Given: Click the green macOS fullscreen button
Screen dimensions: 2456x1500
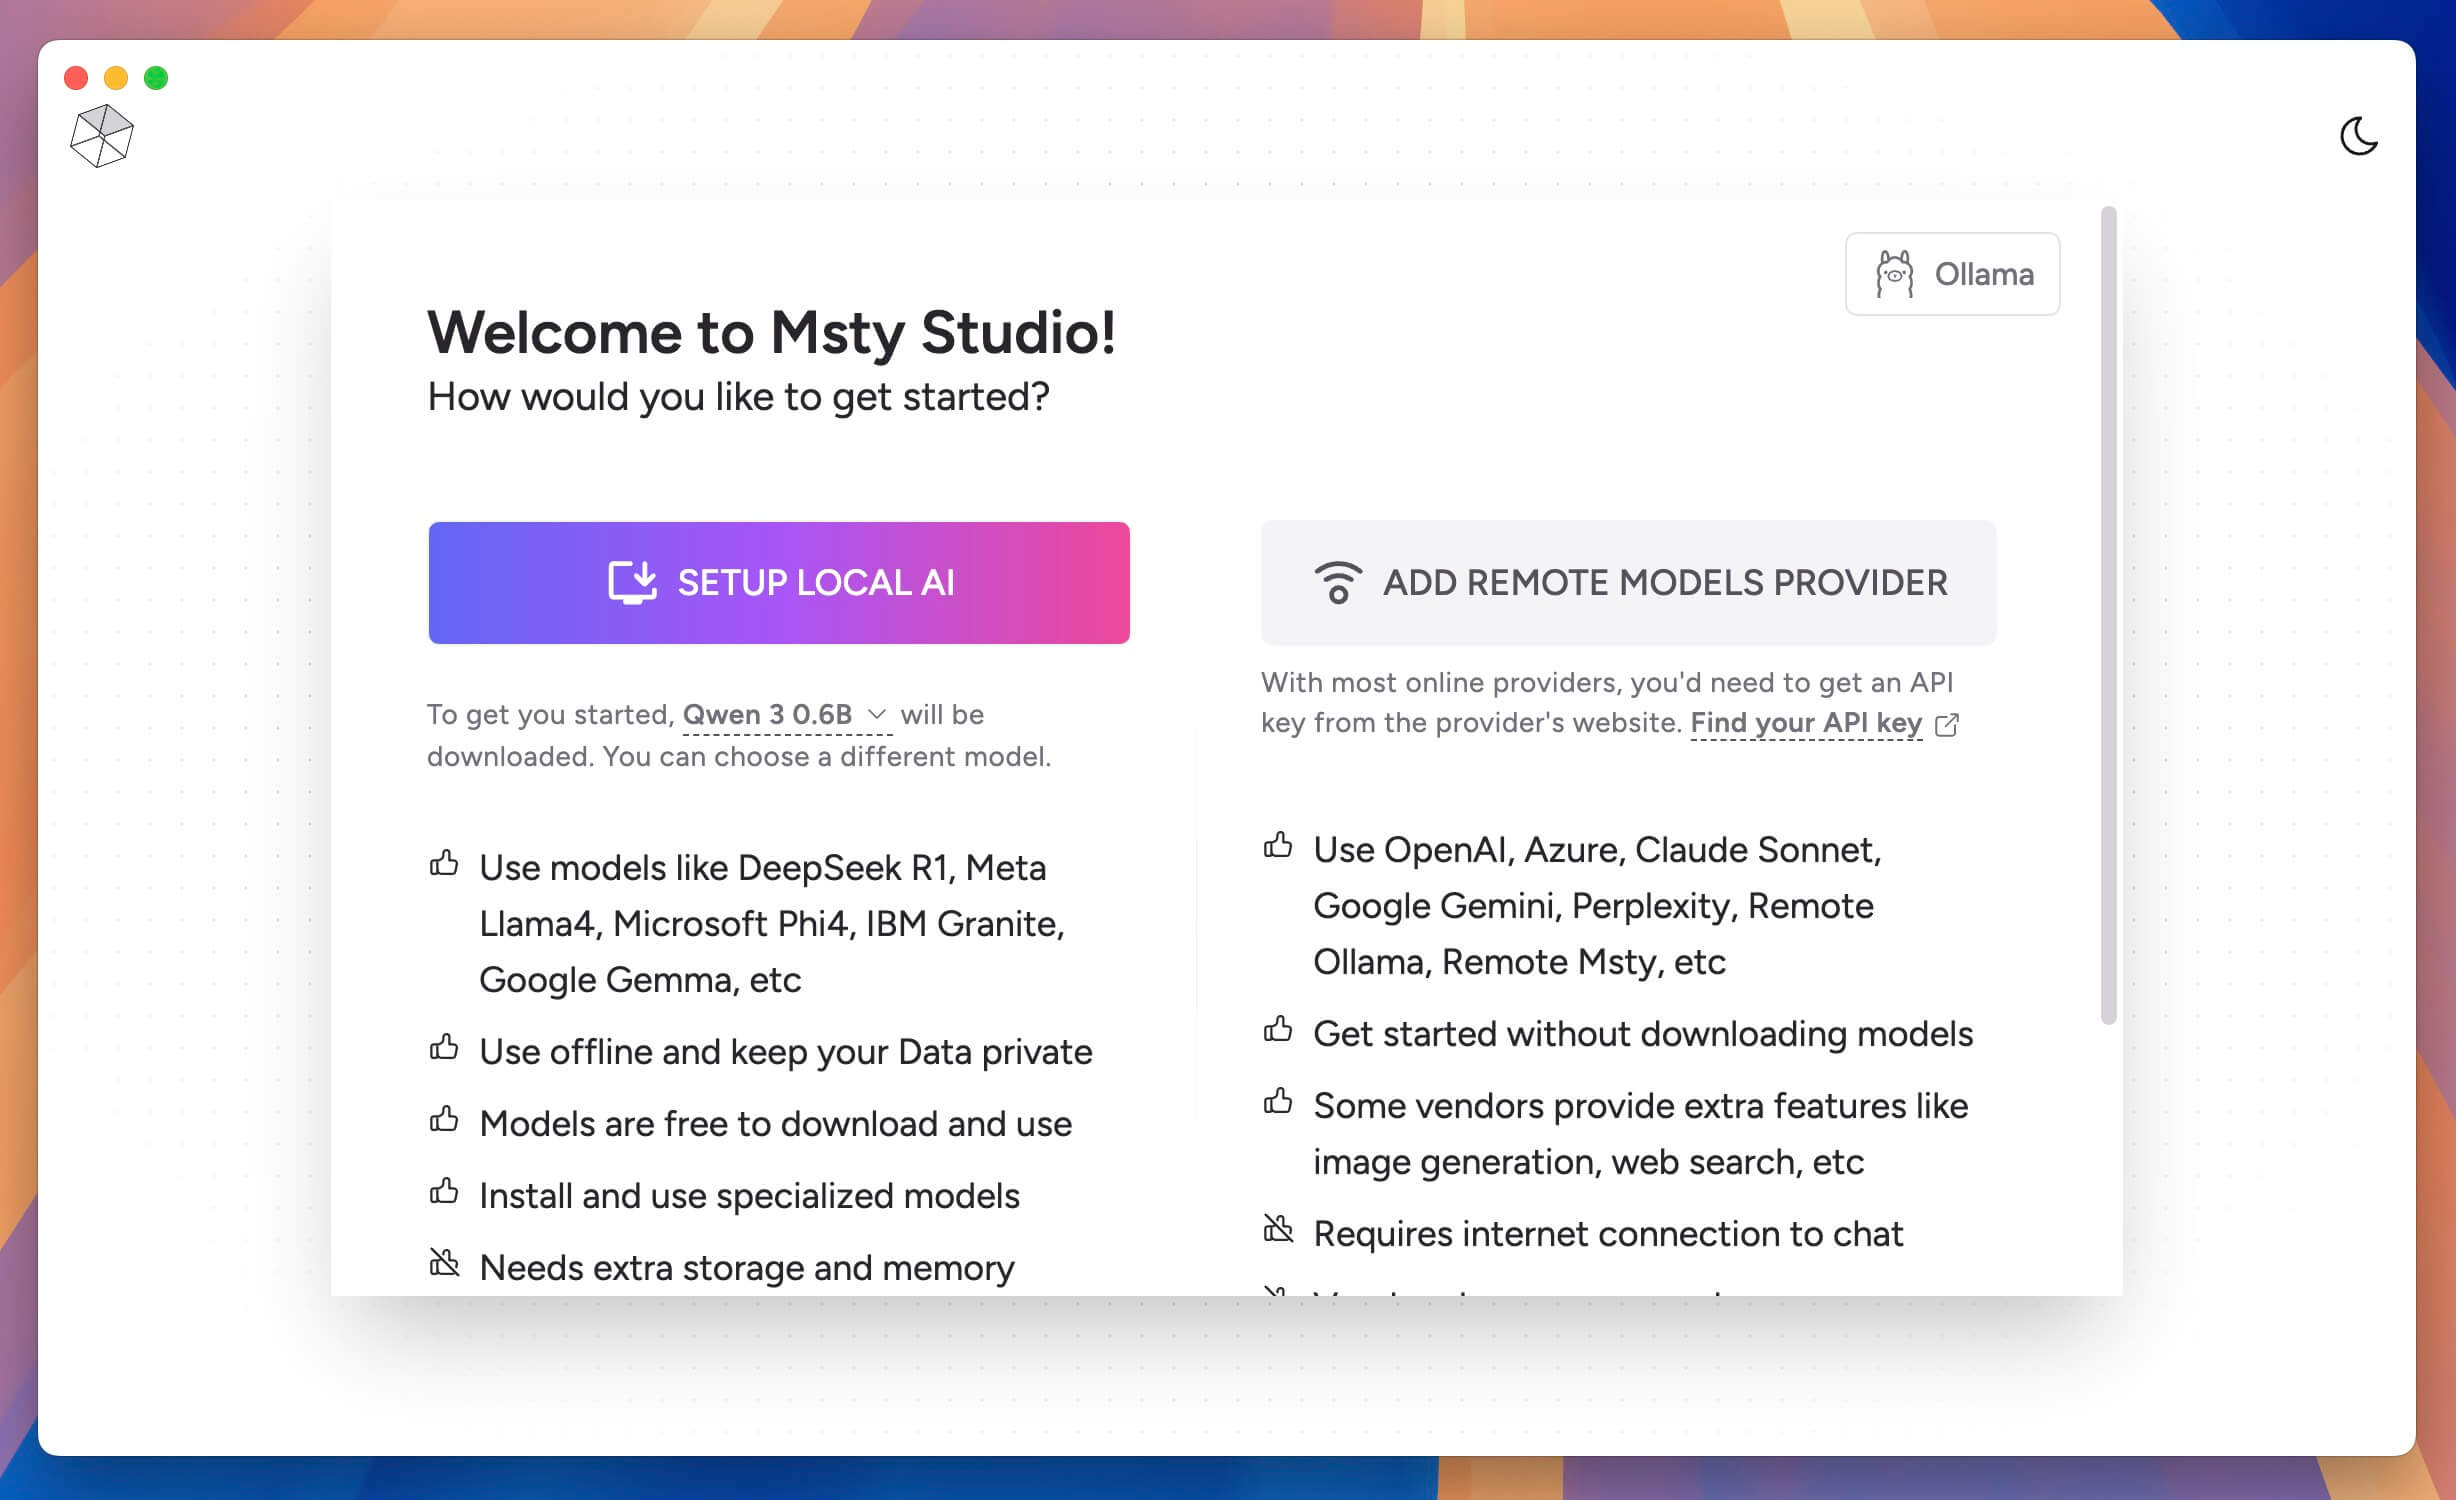Looking at the screenshot, I should click(156, 78).
